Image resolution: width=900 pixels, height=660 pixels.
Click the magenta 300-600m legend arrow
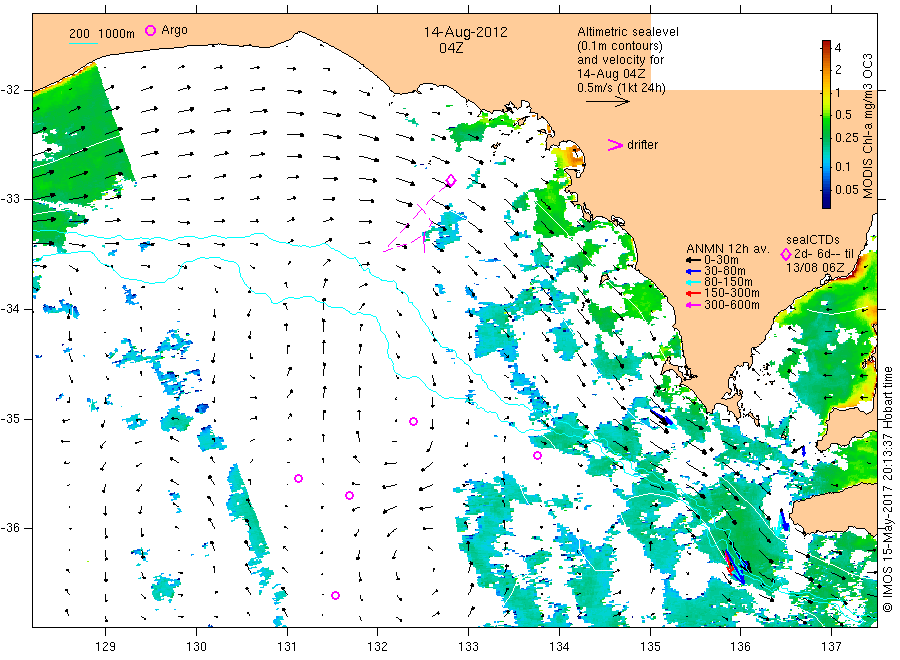pyautogui.click(x=693, y=305)
